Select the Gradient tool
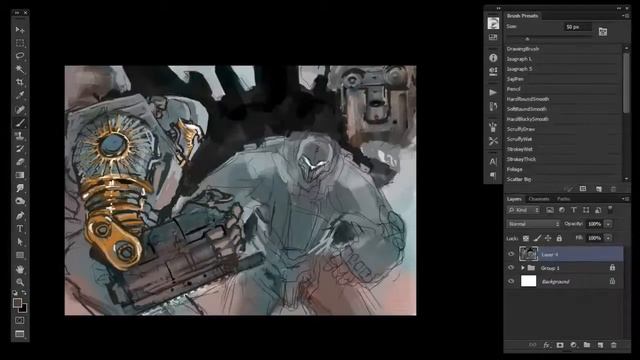The image size is (640, 360). pos(20,175)
